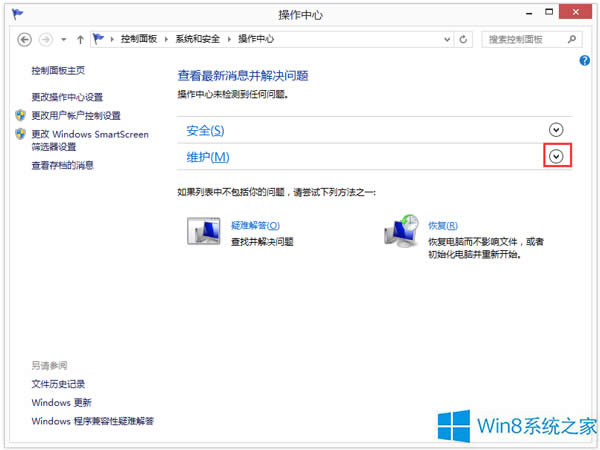The height and width of the screenshot is (450, 600).
Task: Expand 维护 section with chevron button
Action: tap(556, 156)
